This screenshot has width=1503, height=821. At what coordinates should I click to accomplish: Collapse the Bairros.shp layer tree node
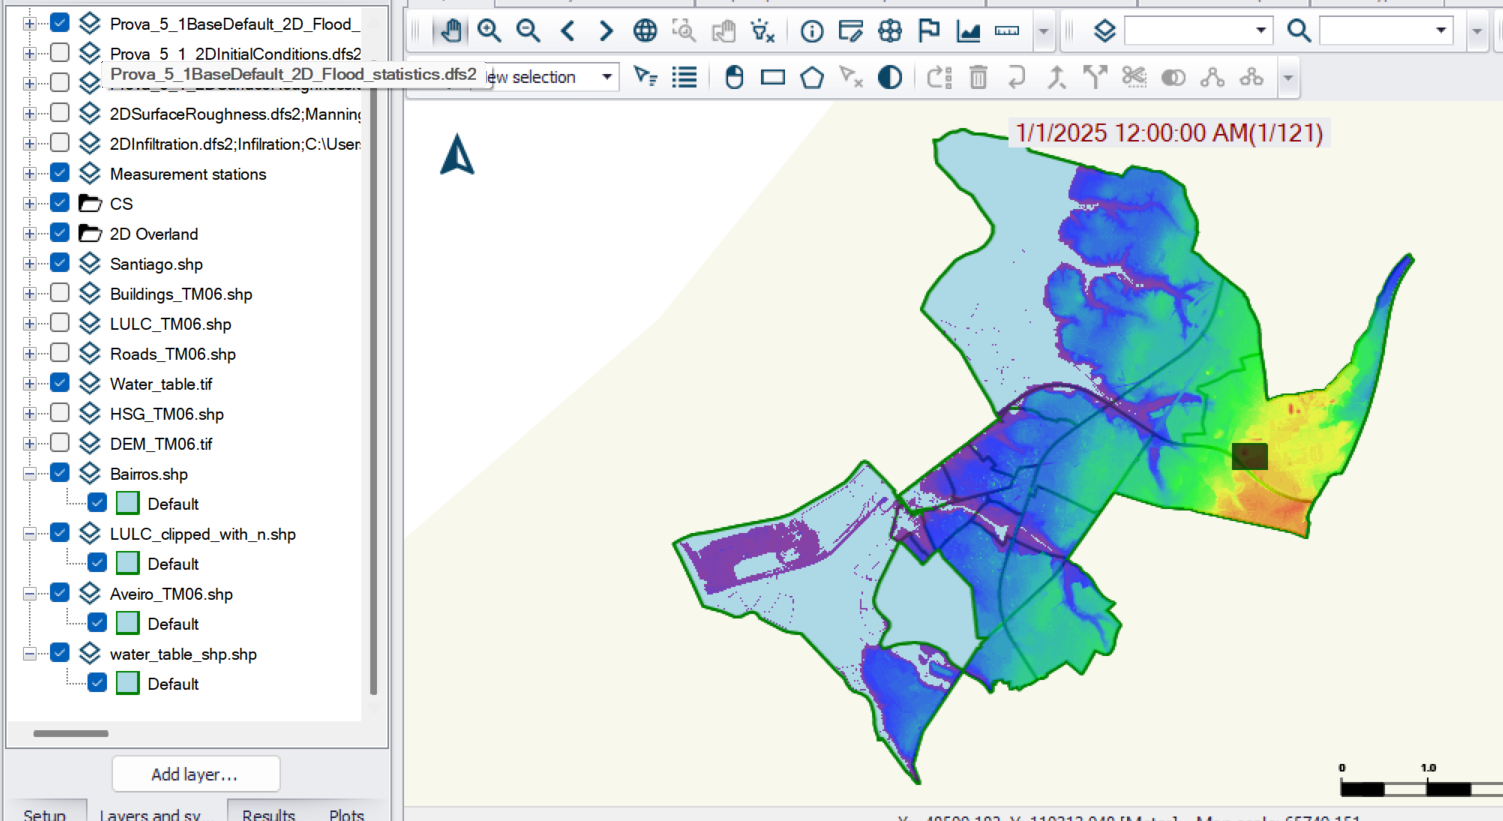tap(30, 473)
